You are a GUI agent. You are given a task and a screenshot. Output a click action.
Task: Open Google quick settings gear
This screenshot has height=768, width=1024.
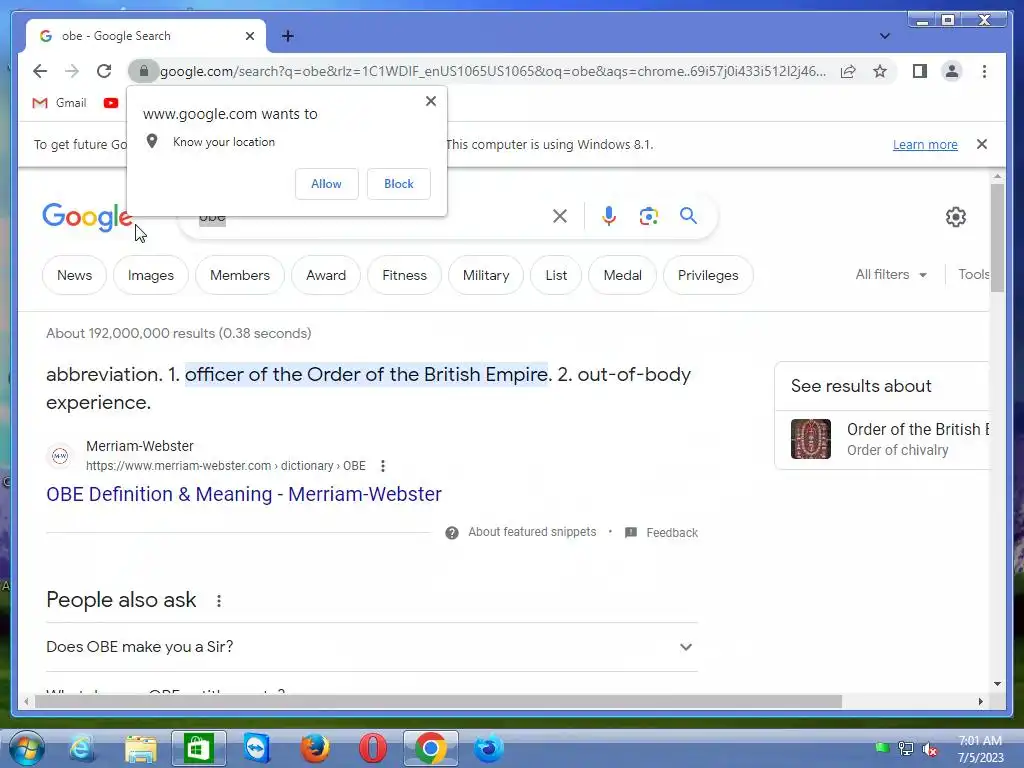[955, 217]
